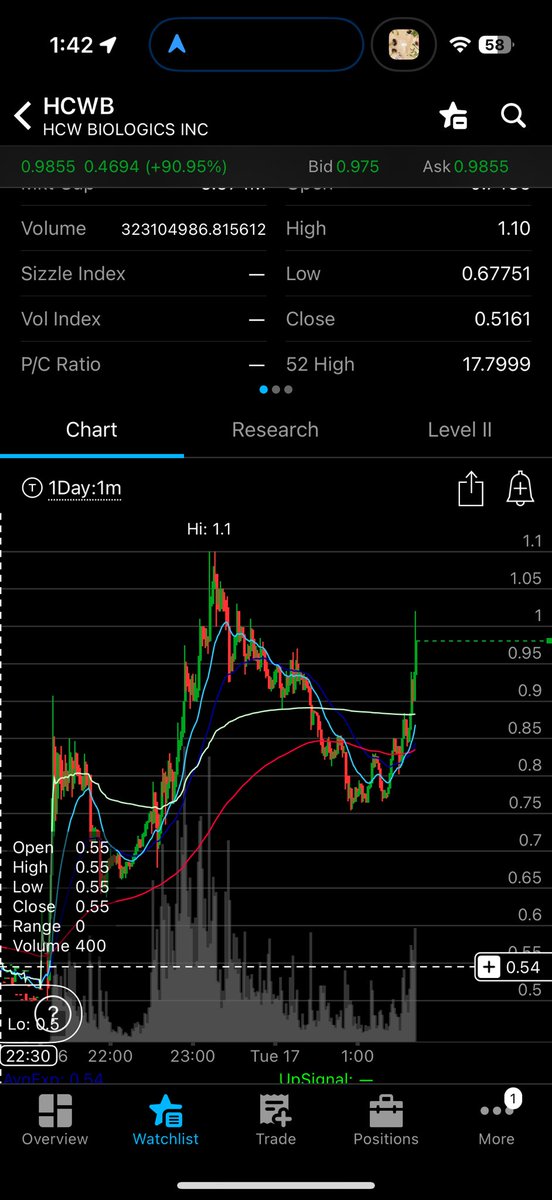The image size is (552, 1200).
Task: Switch to the Research tab
Action: pyautogui.click(x=275, y=430)
